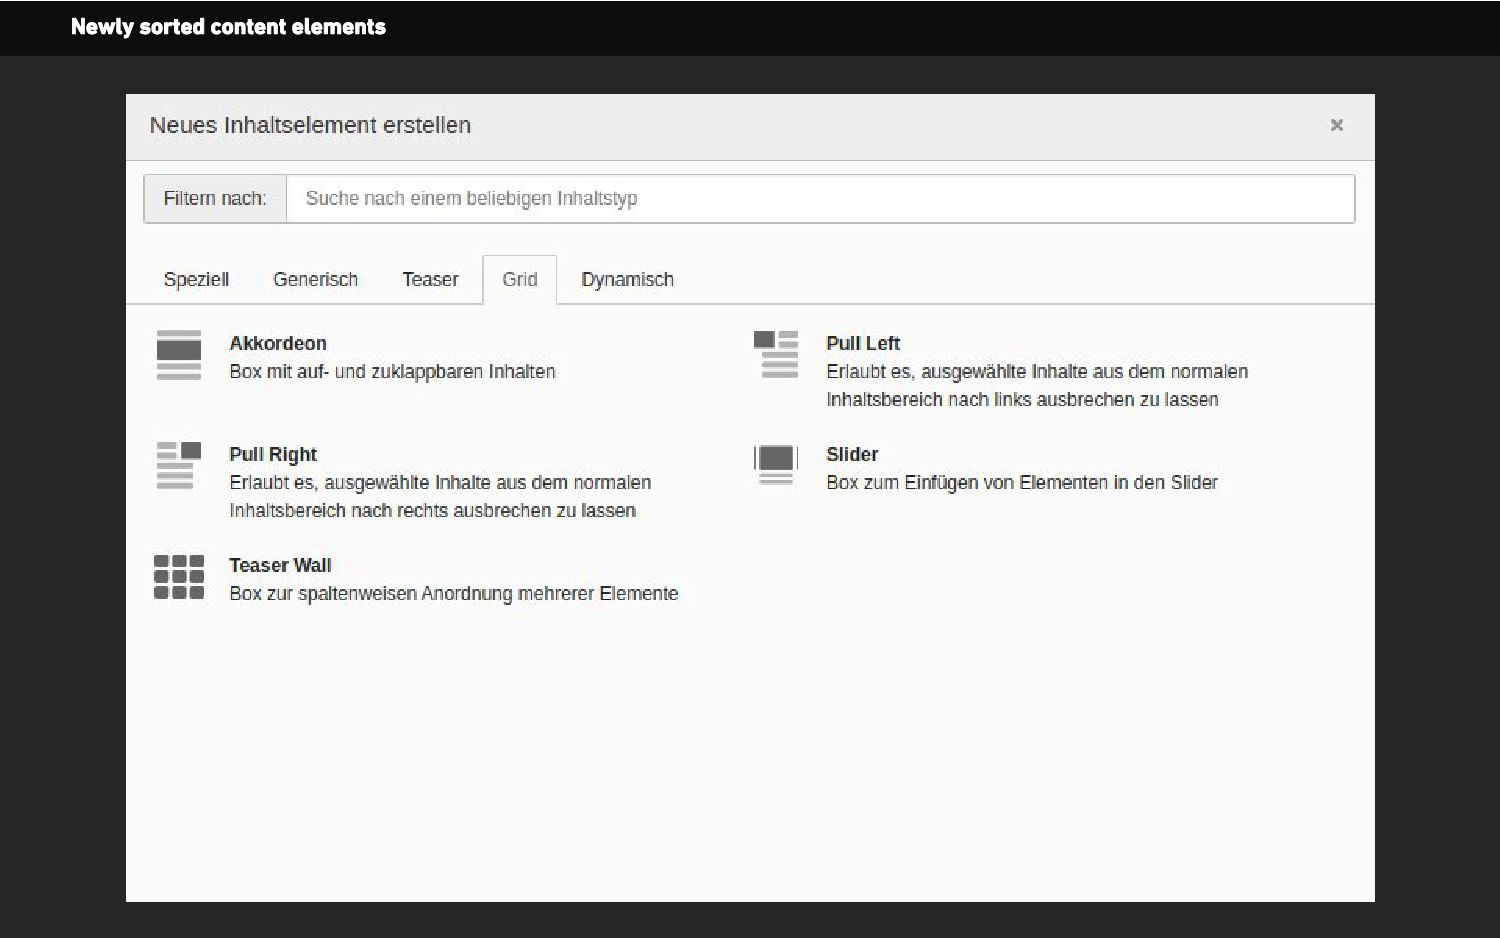This screenshot has width=1500, height=938.
Task: Select the Grid tab
Action: [519, 280]
